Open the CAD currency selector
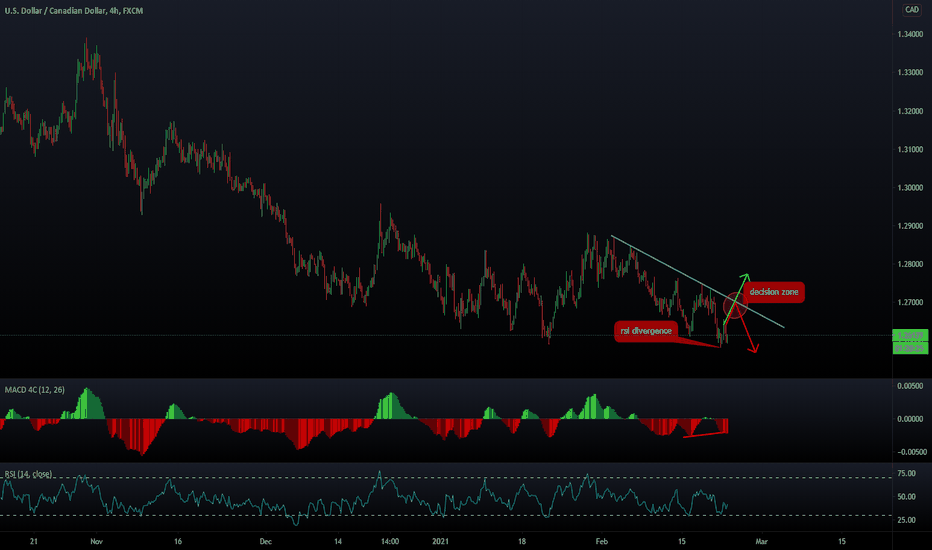The width and height of the screenshot is (932, 550). click(x=912, y=10)
